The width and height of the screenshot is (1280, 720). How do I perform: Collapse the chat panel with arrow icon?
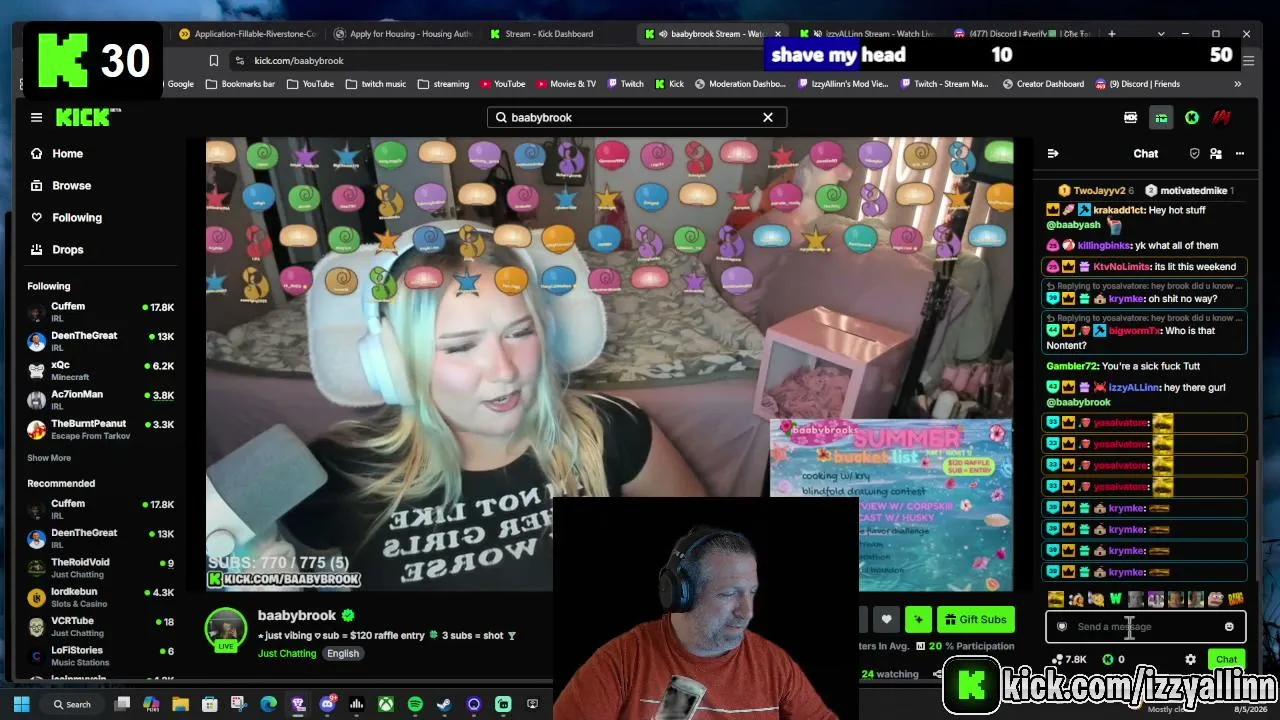coord(1053,153)
